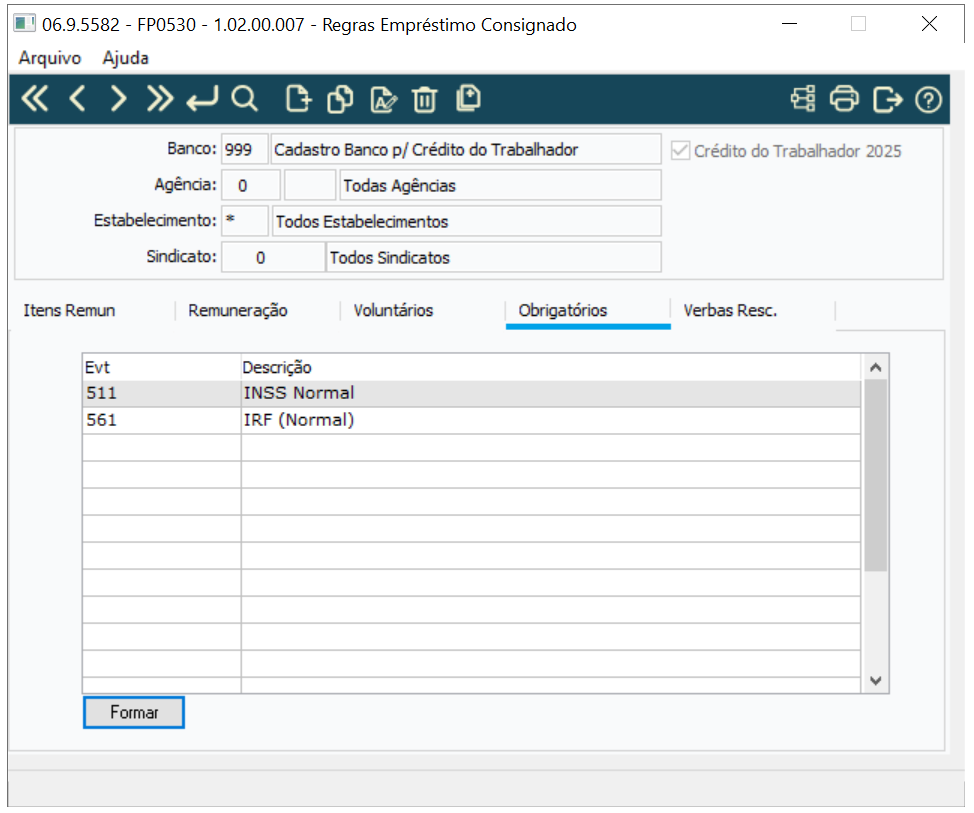The image size is (974, 813).
Task: Open the Ajuda menu
Action: [125, 58]
